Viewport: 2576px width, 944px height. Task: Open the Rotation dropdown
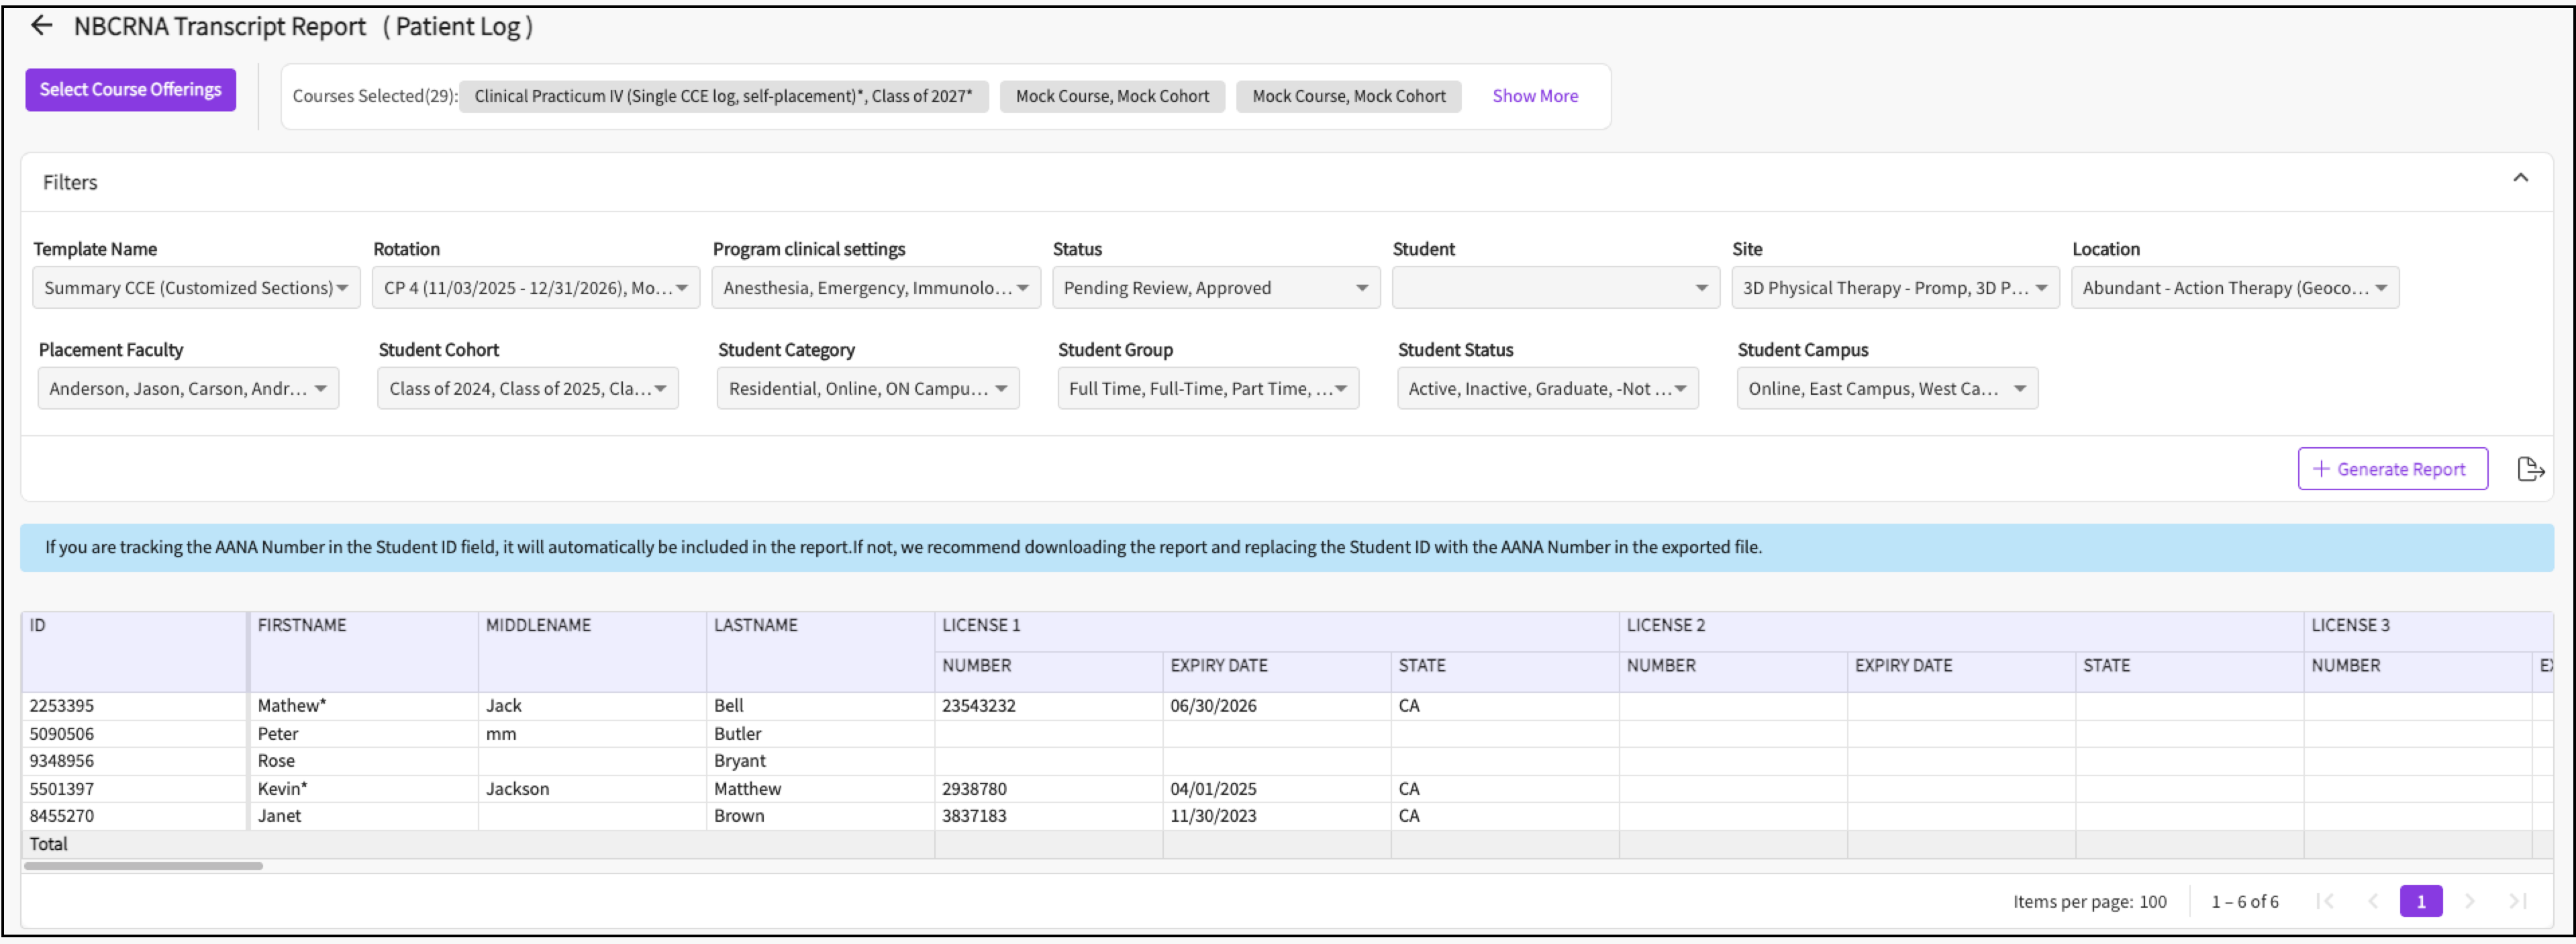pyautogui.click(x=535, y=288)
